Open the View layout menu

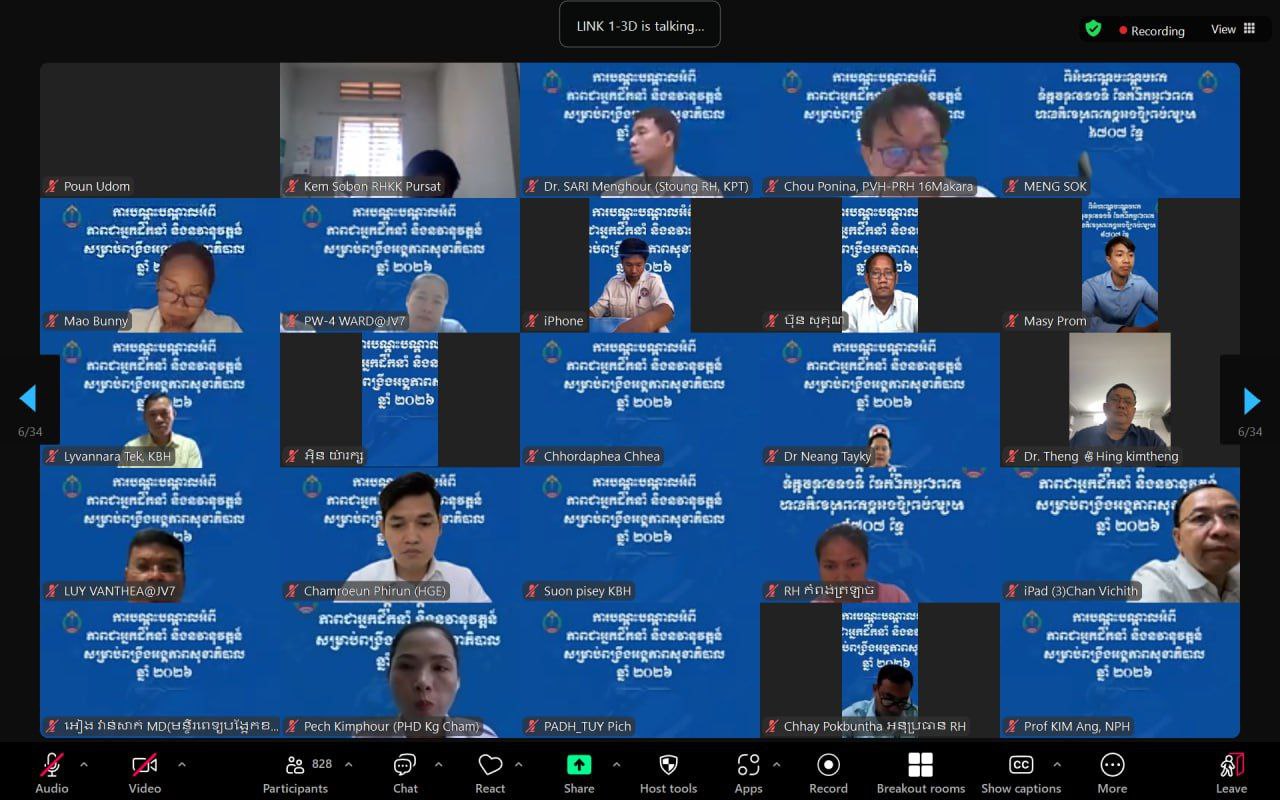[1233, 29]
